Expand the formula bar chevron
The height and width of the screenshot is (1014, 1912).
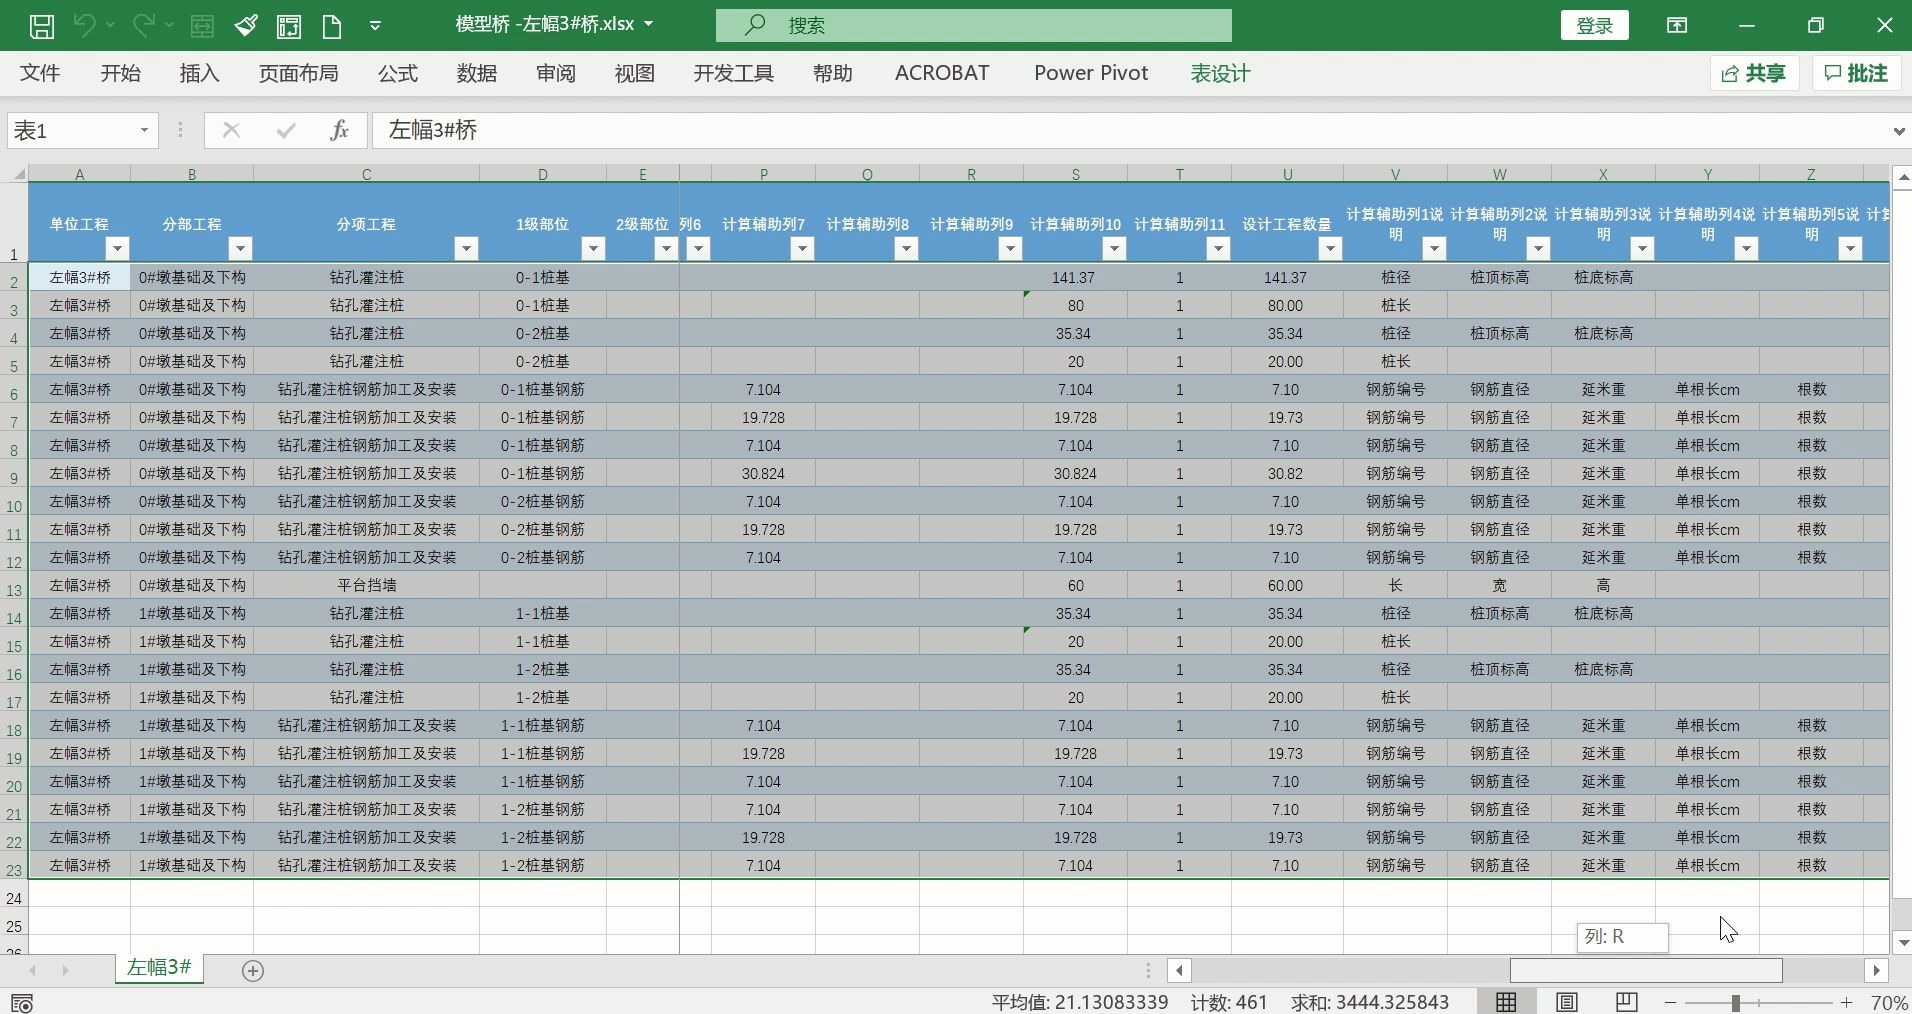pos(1898,131)
